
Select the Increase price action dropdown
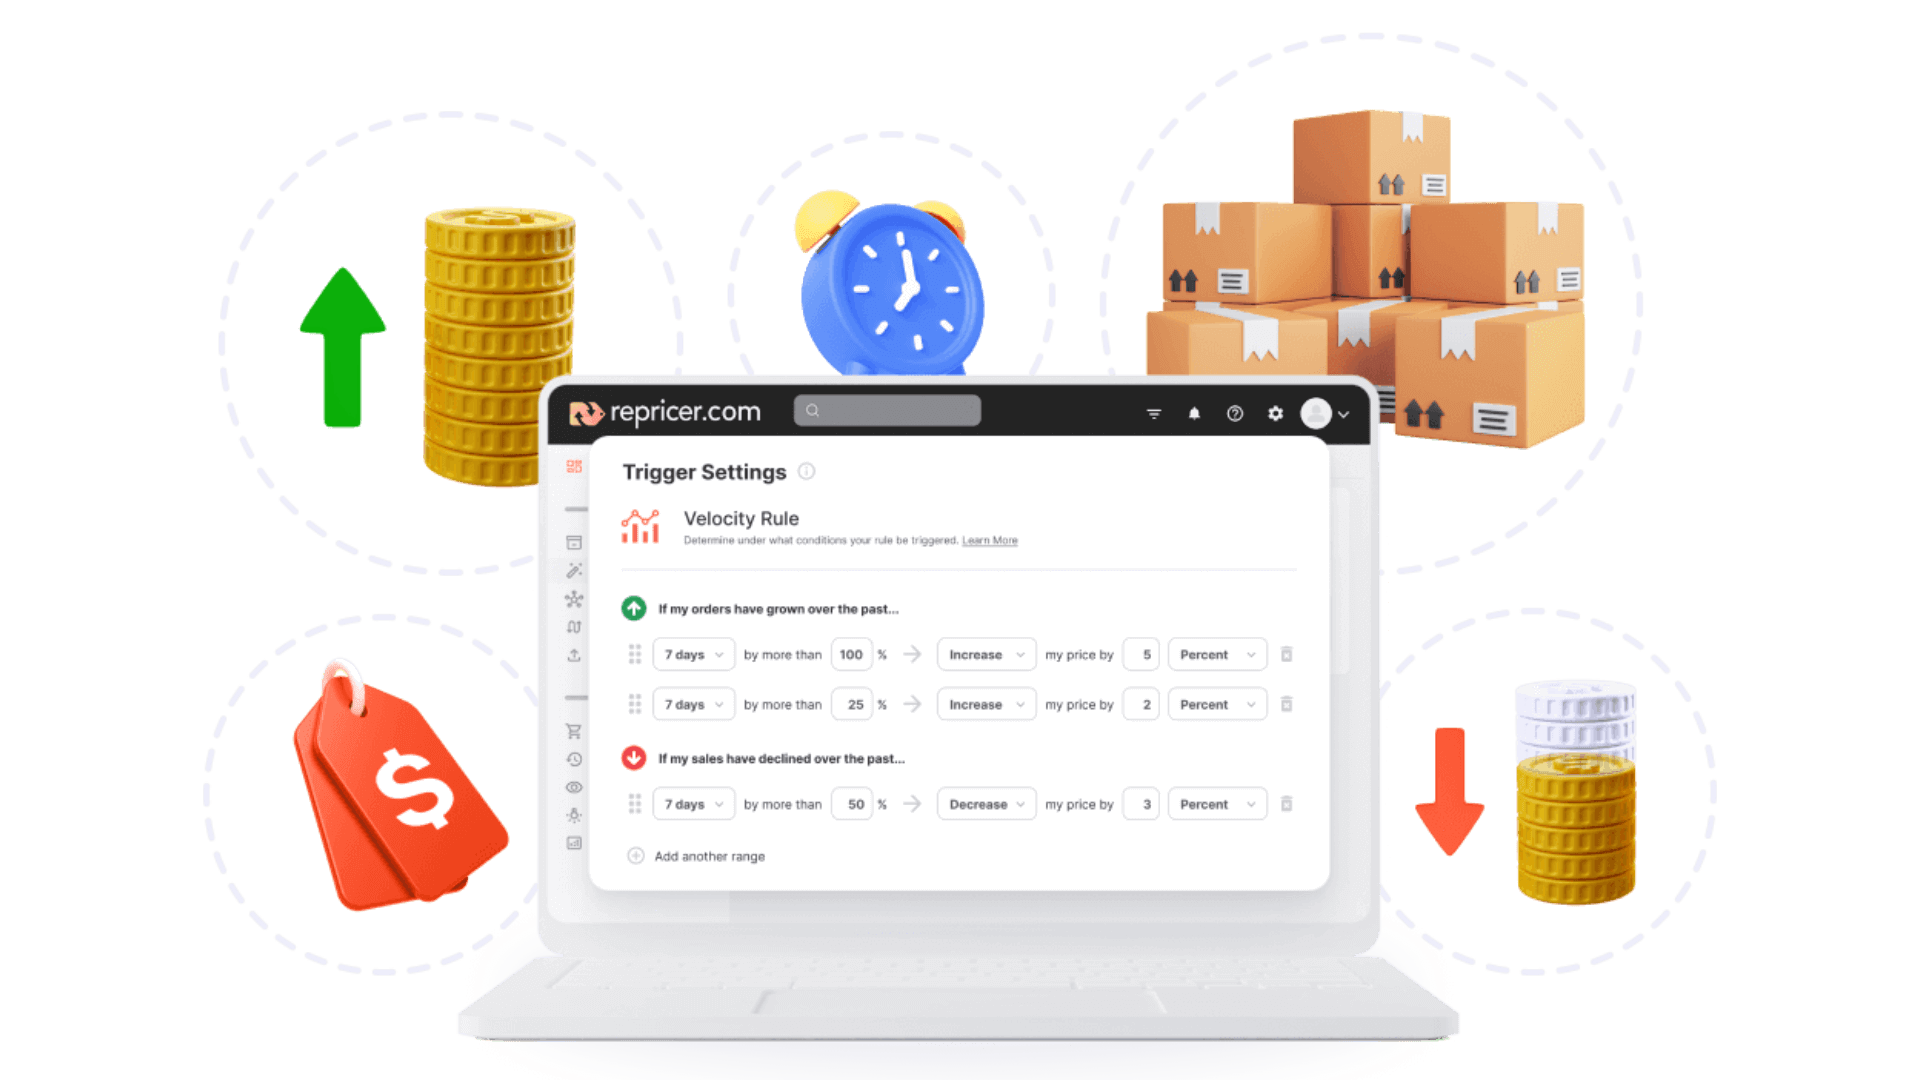(982, 654)
